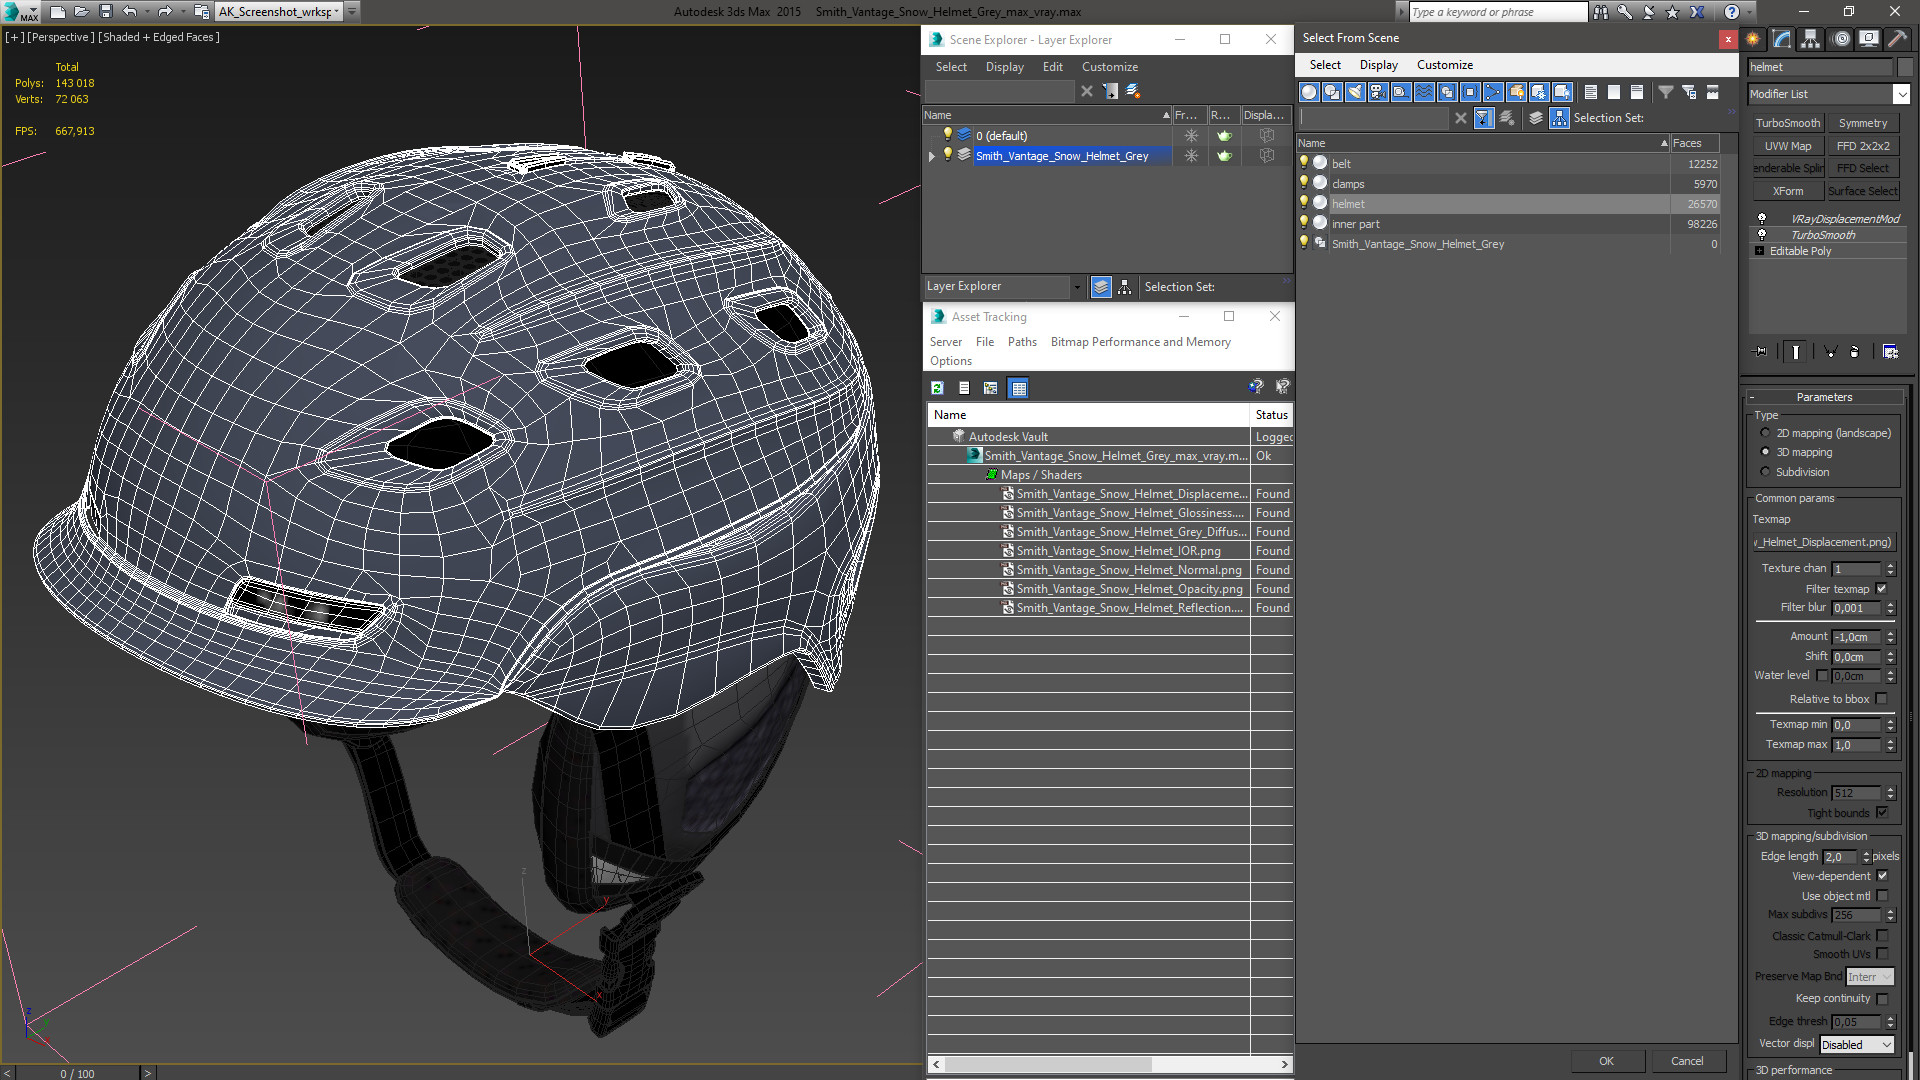Open Layer Explorer dropdown at panel bottom
Viewport: 1920px width, 1080px height.
pos(1077,287)
